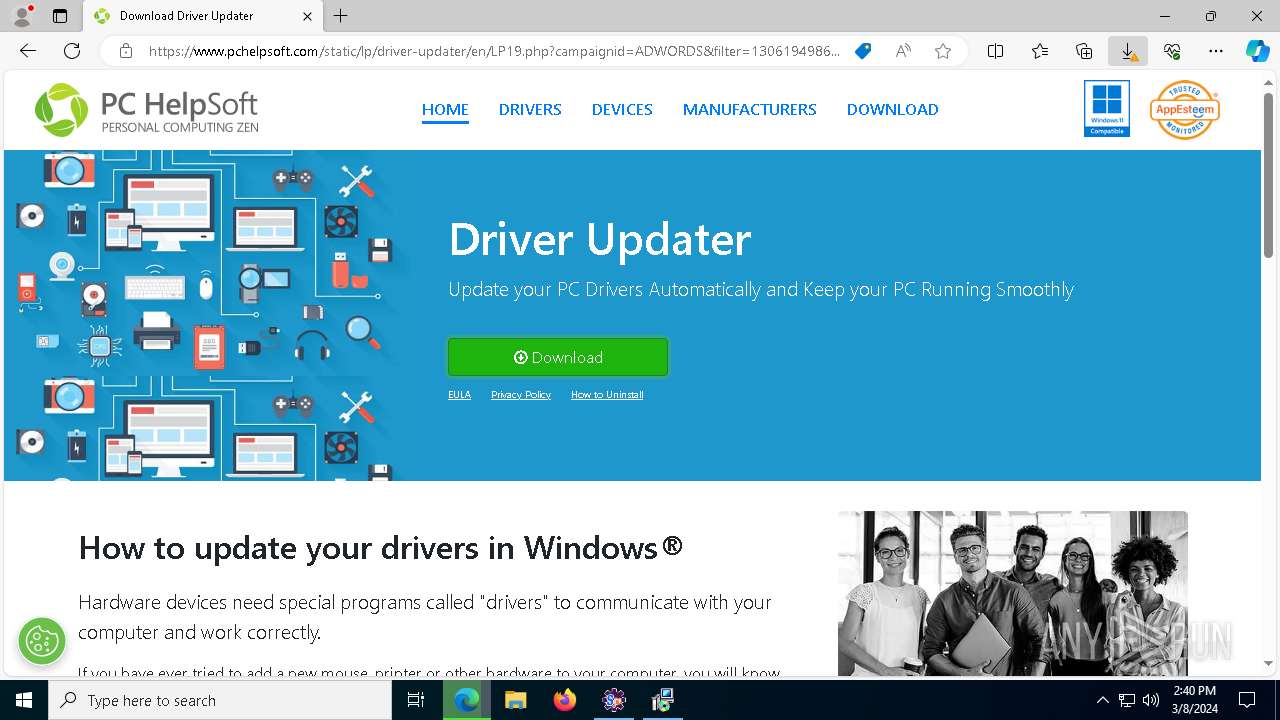Open the shopping price tag icon
This screenshot has width=1280, height=720.
click(863, 51)
